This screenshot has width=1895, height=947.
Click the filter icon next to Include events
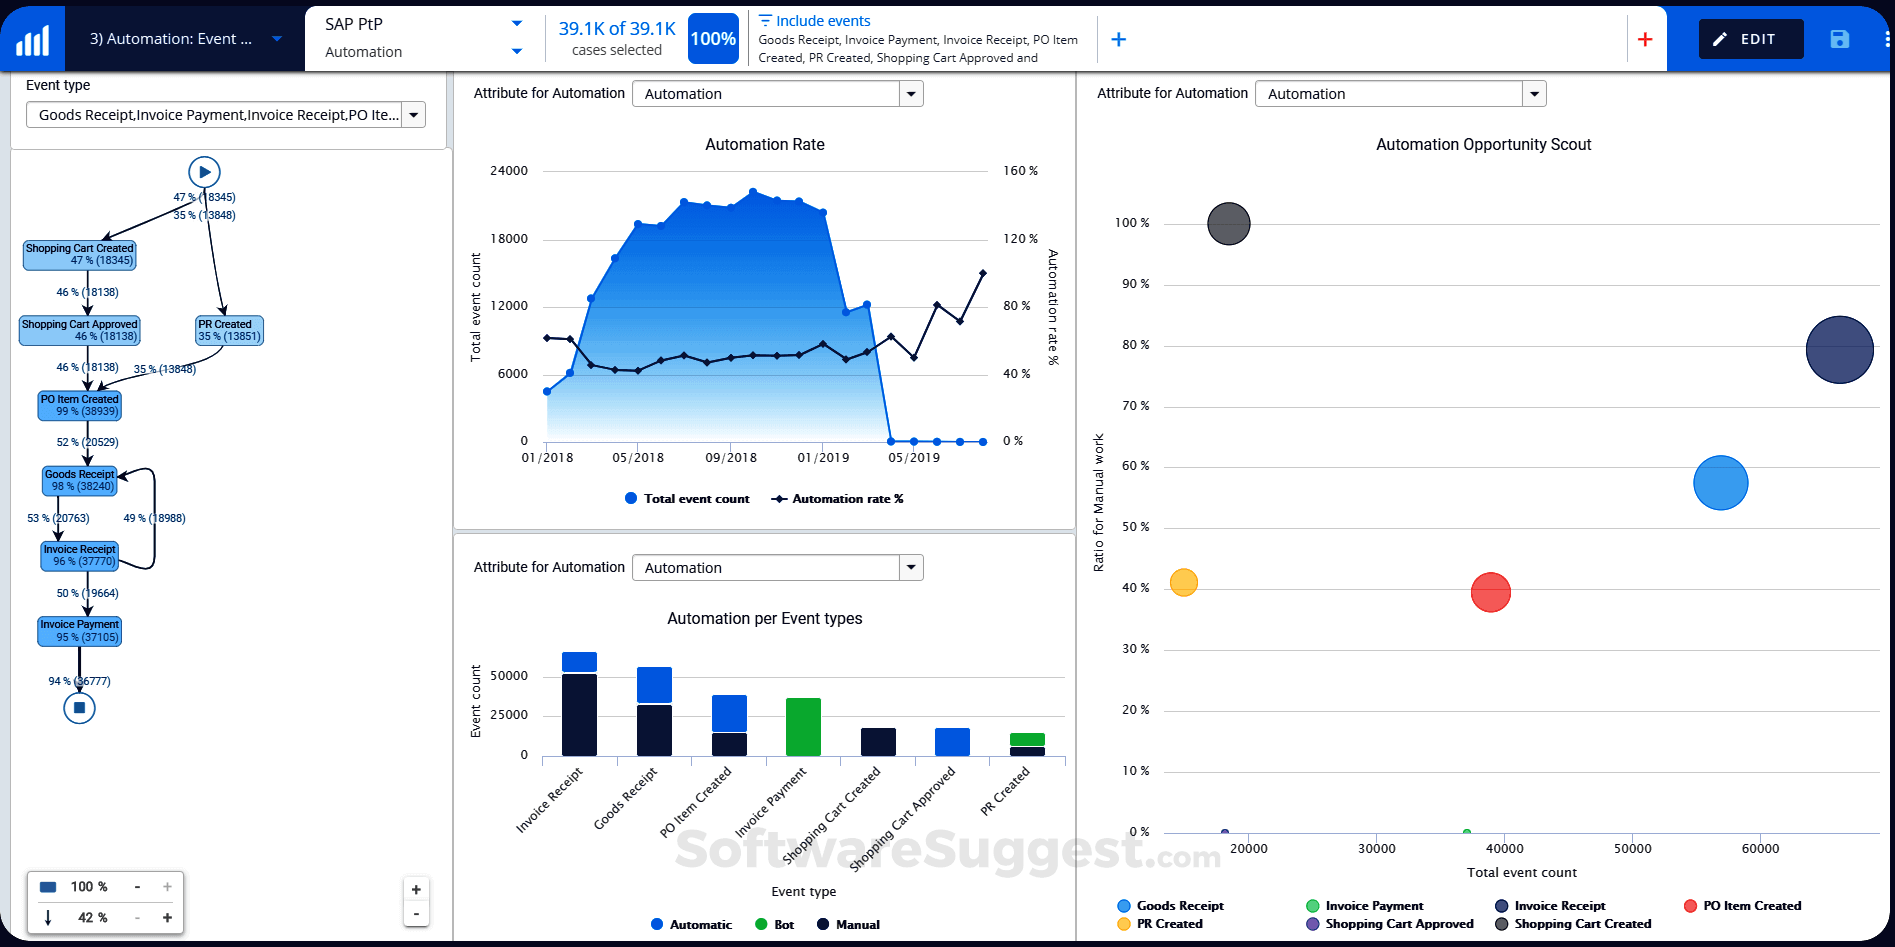point(764,19)
